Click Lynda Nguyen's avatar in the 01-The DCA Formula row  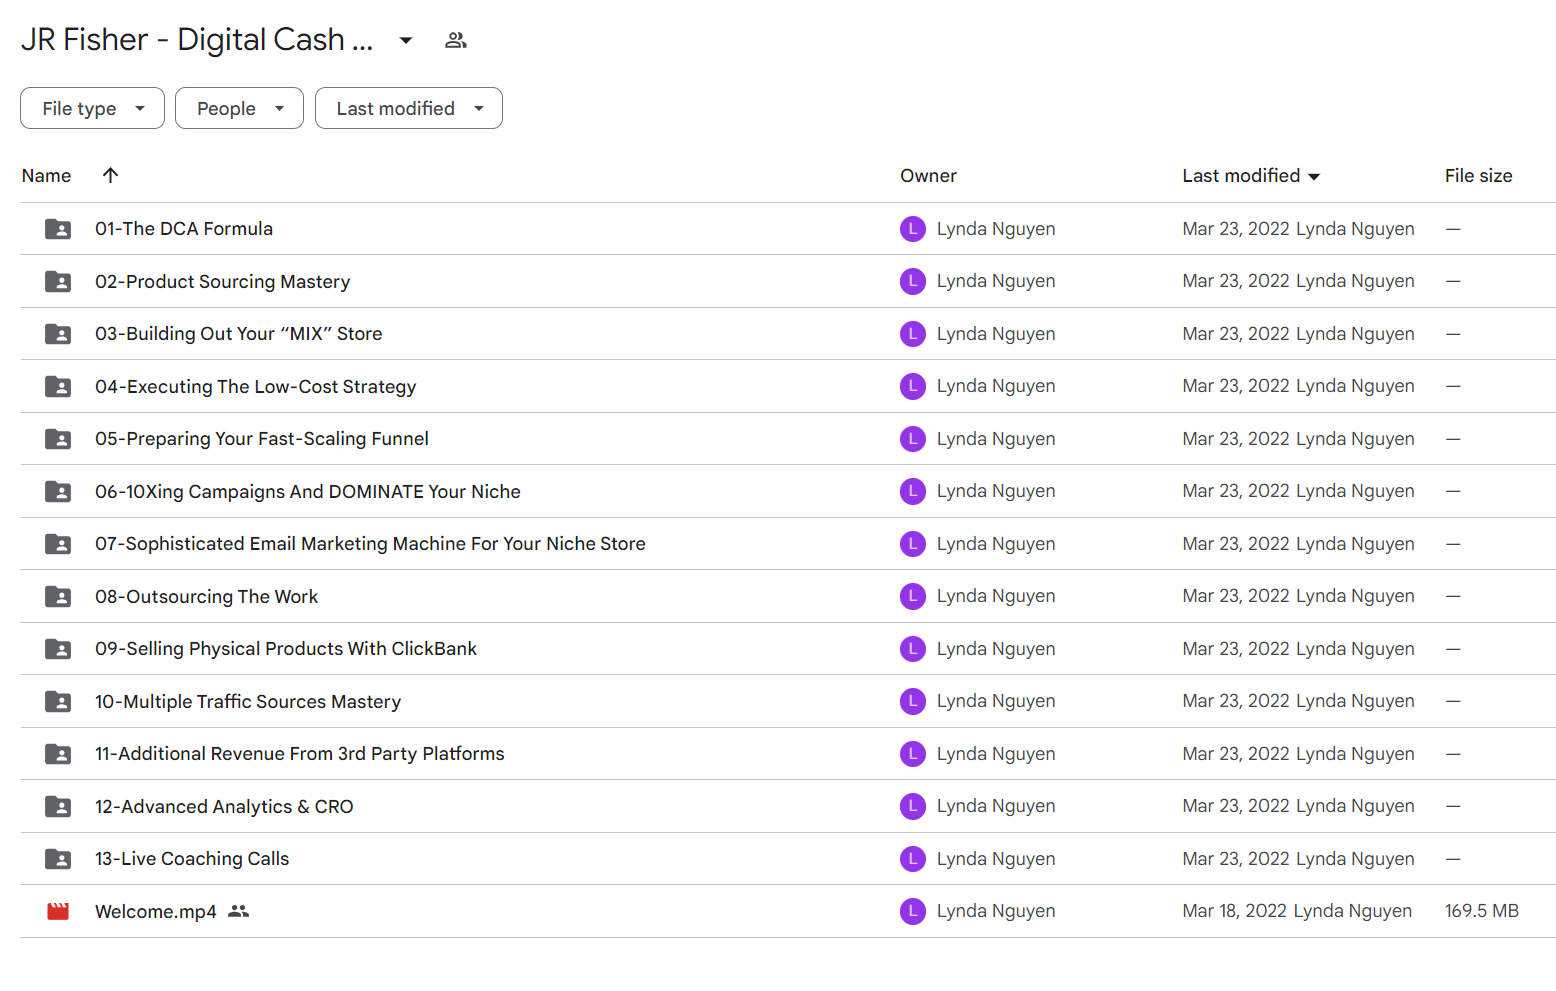tap(913, 229)
